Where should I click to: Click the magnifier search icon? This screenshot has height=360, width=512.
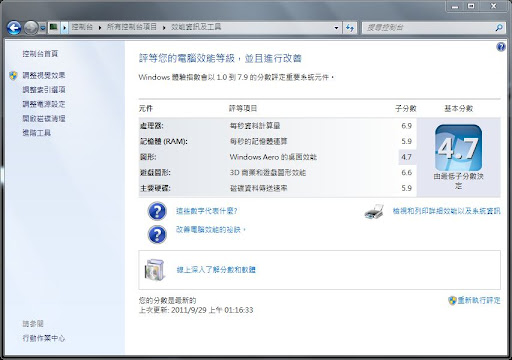pyautogui.click(x=499, y=28)
